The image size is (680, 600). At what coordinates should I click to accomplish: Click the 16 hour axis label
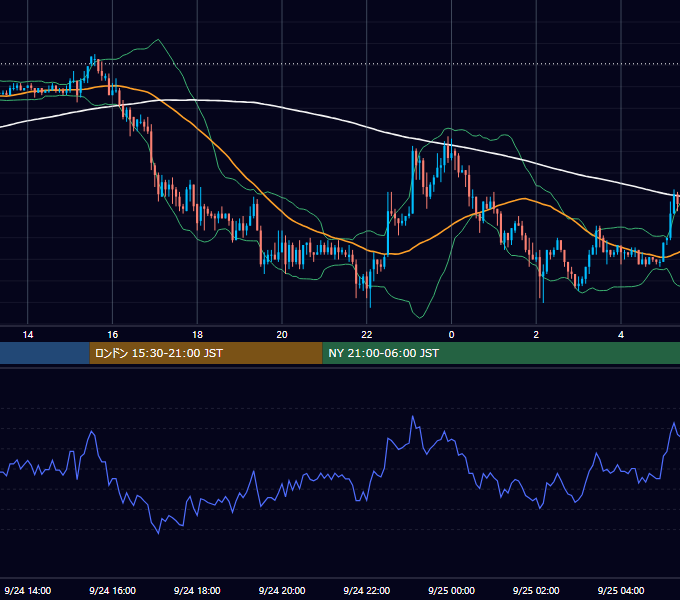112,335
